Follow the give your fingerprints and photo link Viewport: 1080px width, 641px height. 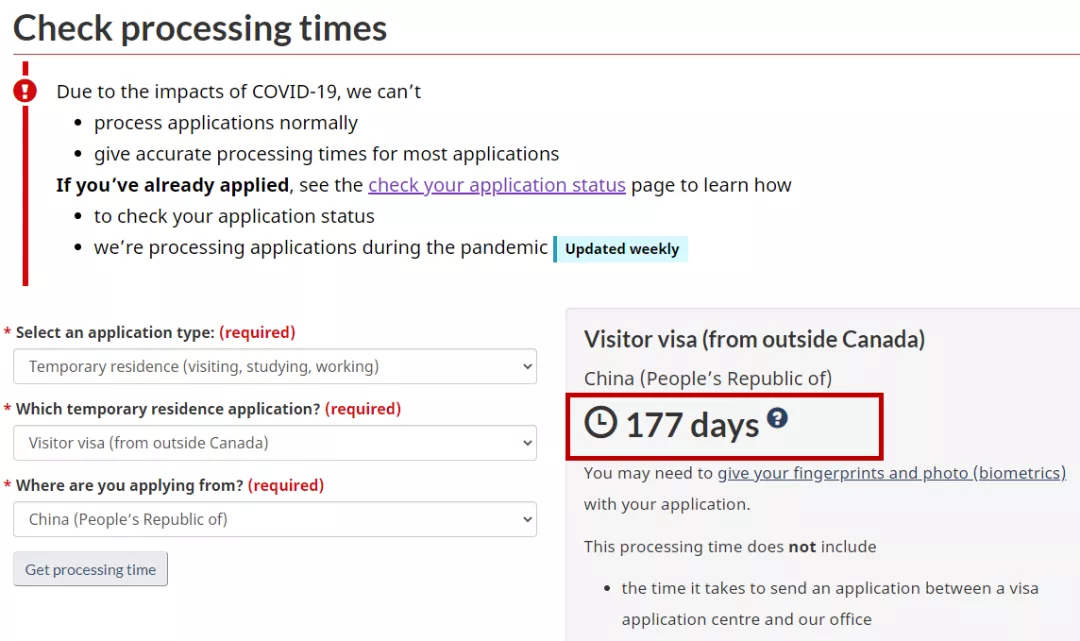[891, 473]
